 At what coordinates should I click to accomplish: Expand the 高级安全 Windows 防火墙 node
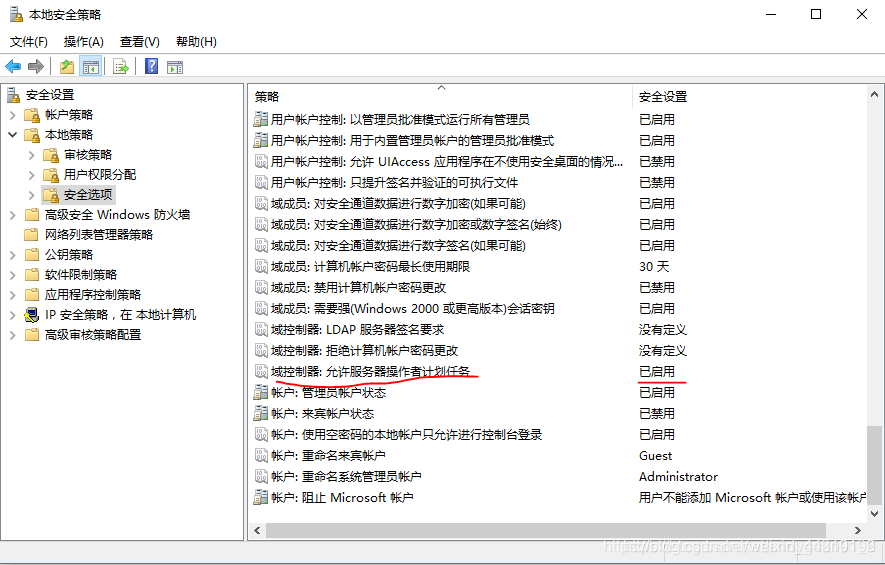coord(13,215)
